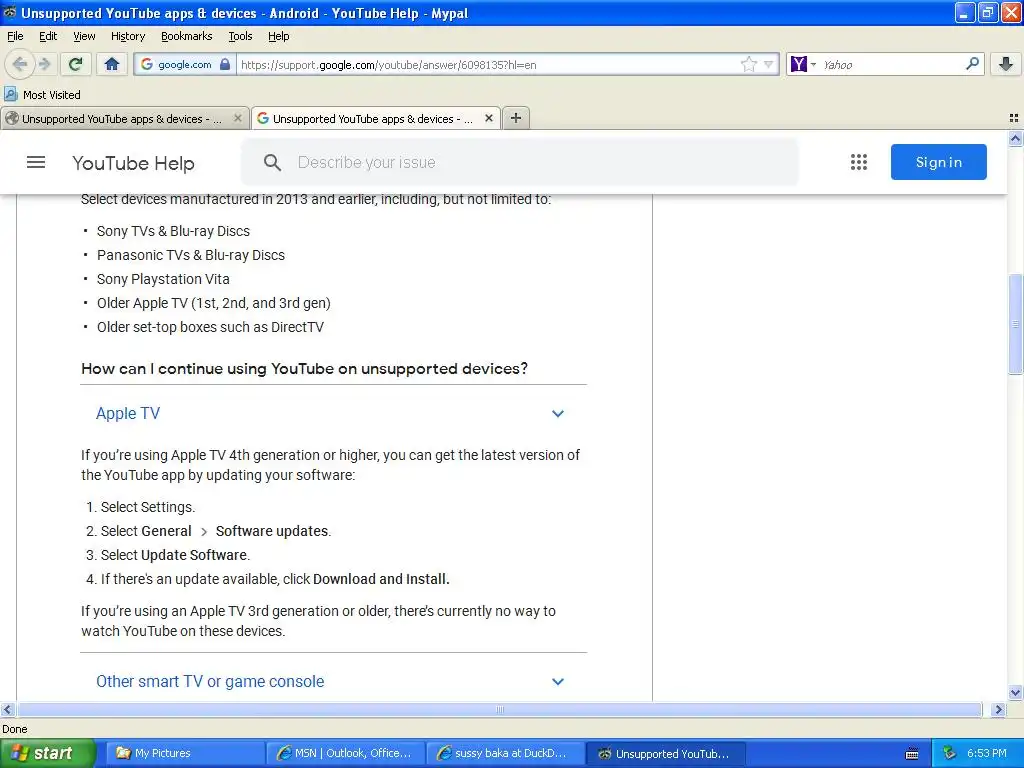Click the magnifier icon in help search

click(272, 163)
